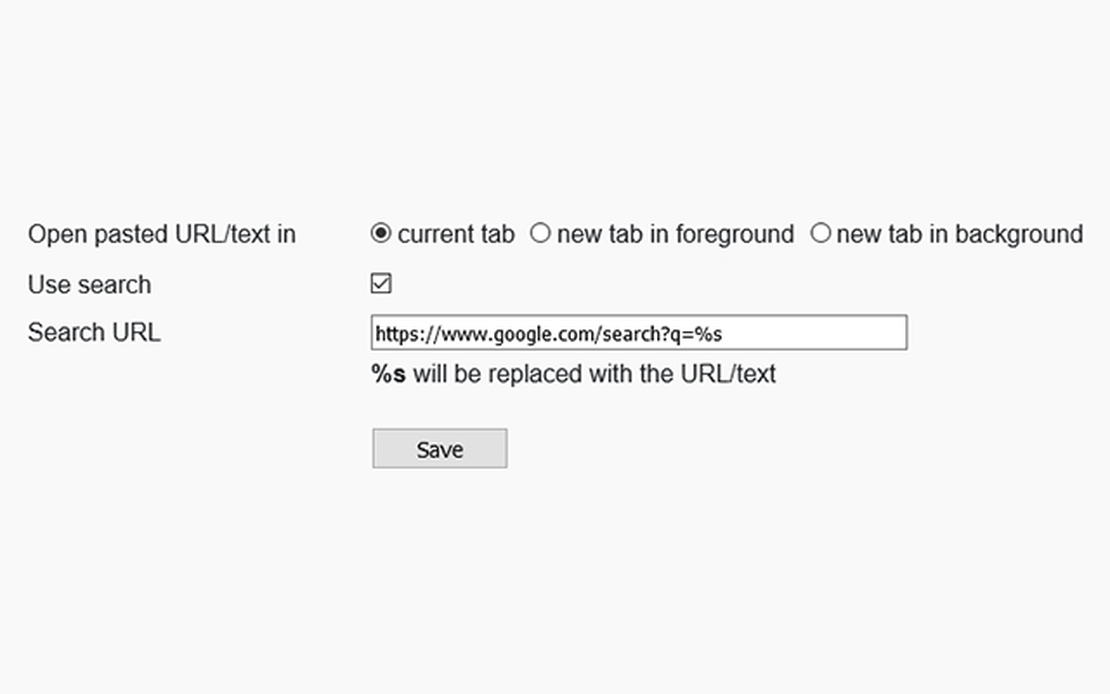This screenshot has height=694, width=1110.
Task: Click the Save button
Action: [439, 449]
